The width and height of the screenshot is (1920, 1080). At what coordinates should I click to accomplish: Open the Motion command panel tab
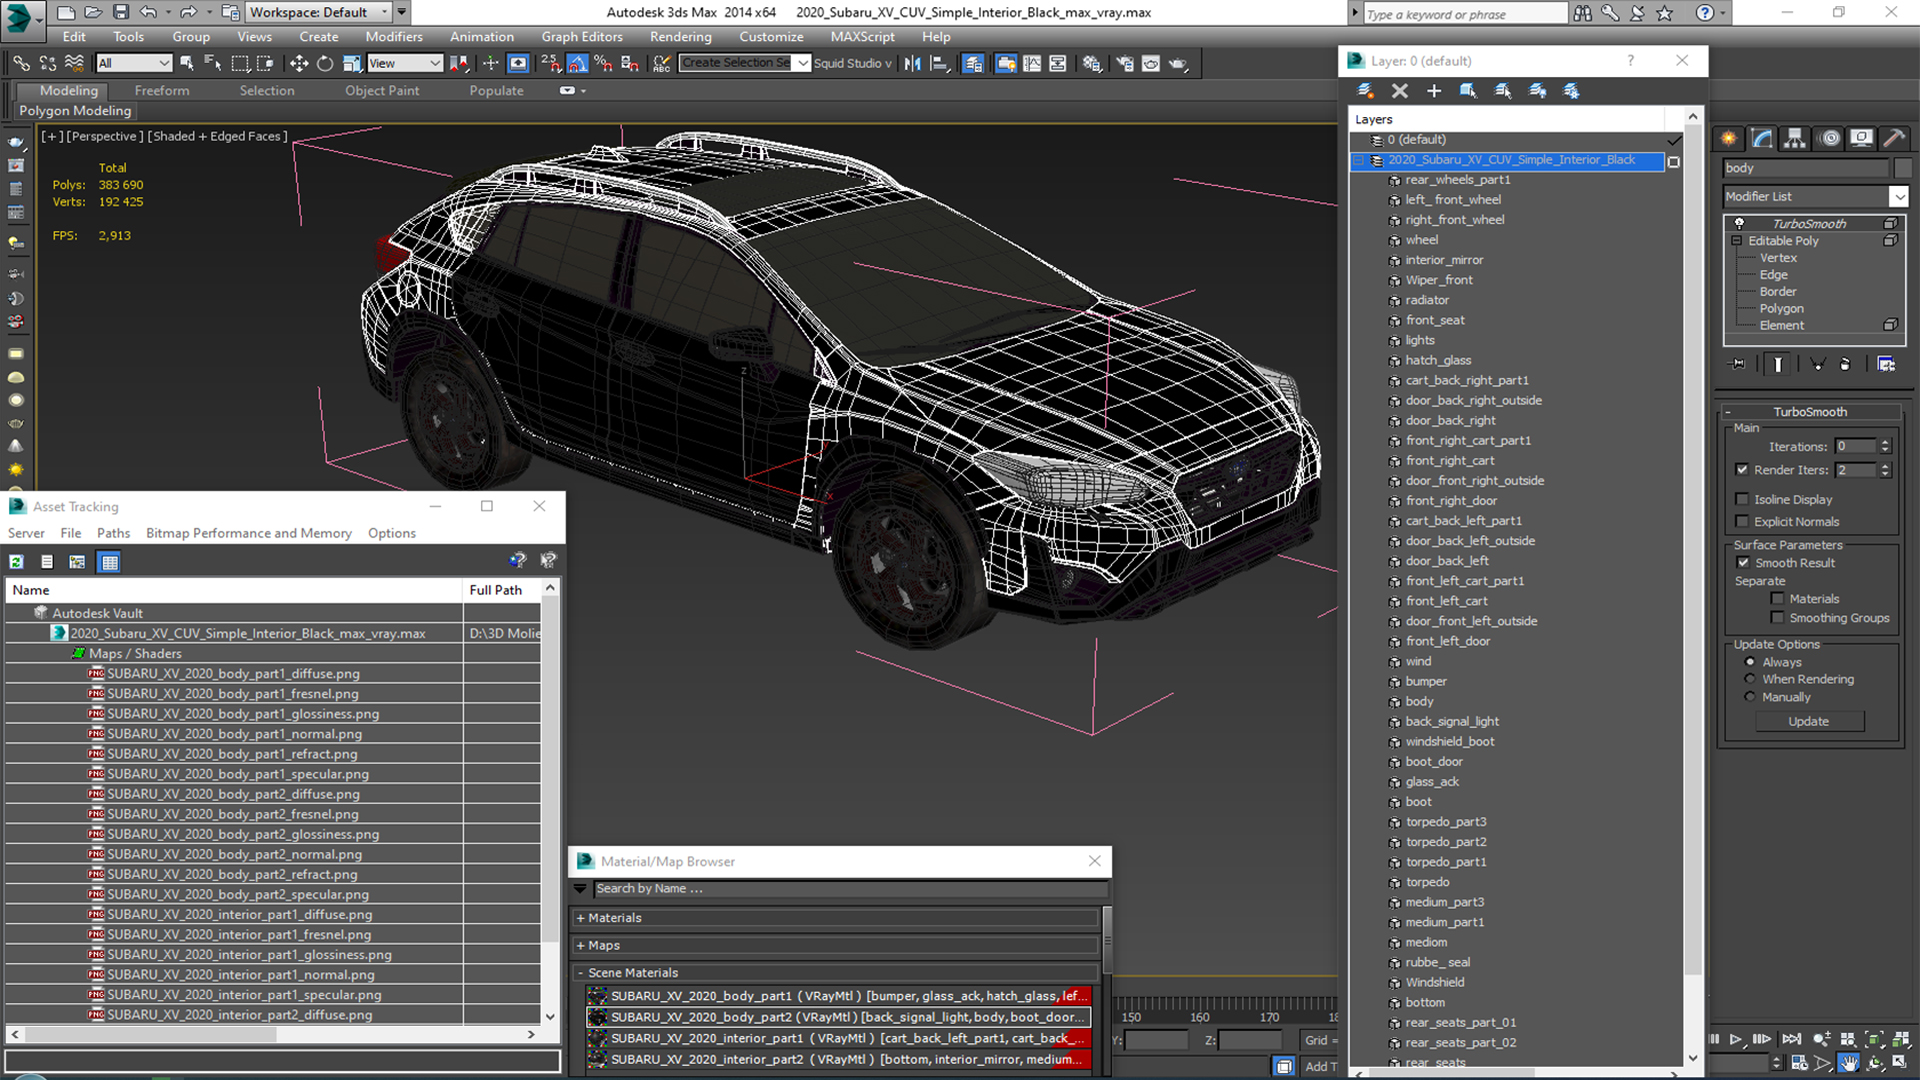click(x=1829, y=138)
